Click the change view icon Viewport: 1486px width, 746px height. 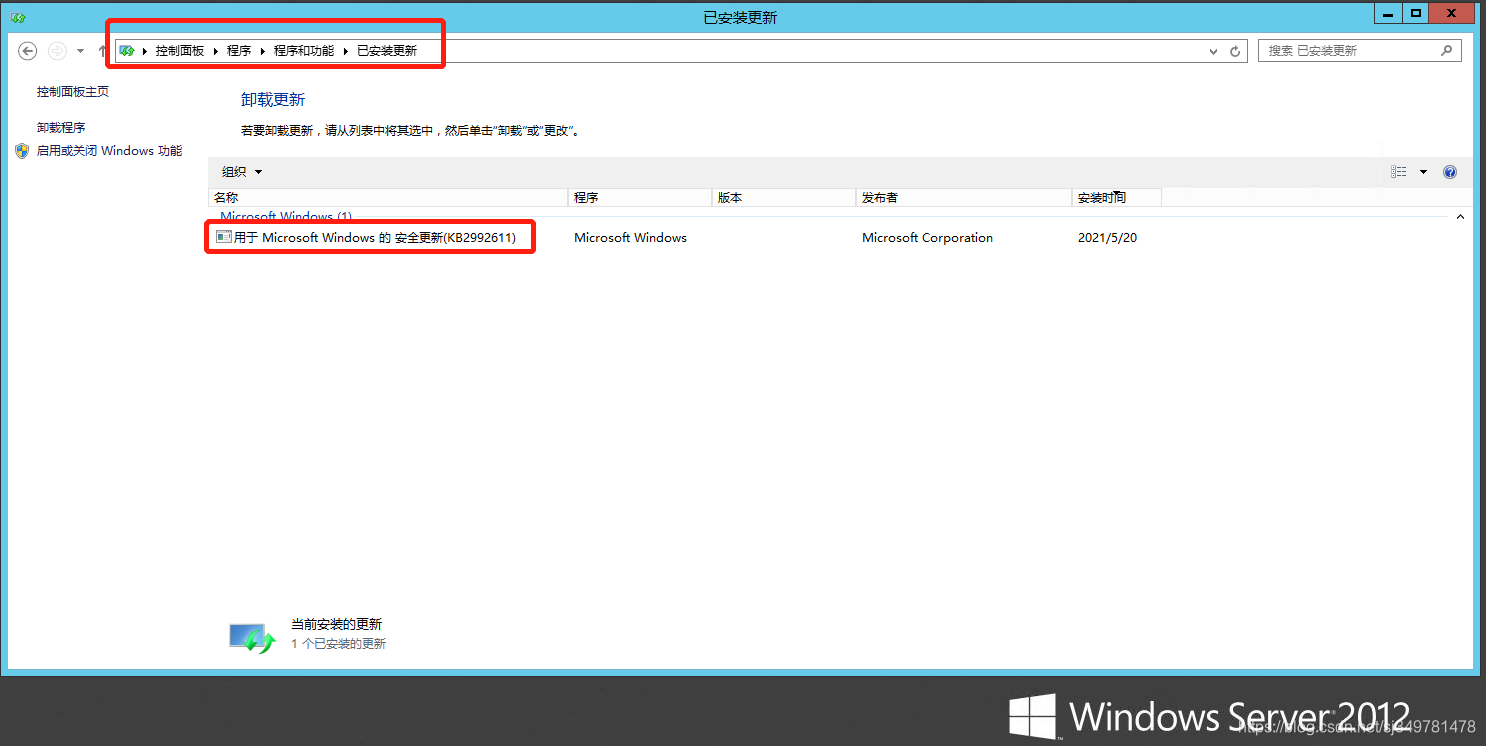coord(1399,172)
